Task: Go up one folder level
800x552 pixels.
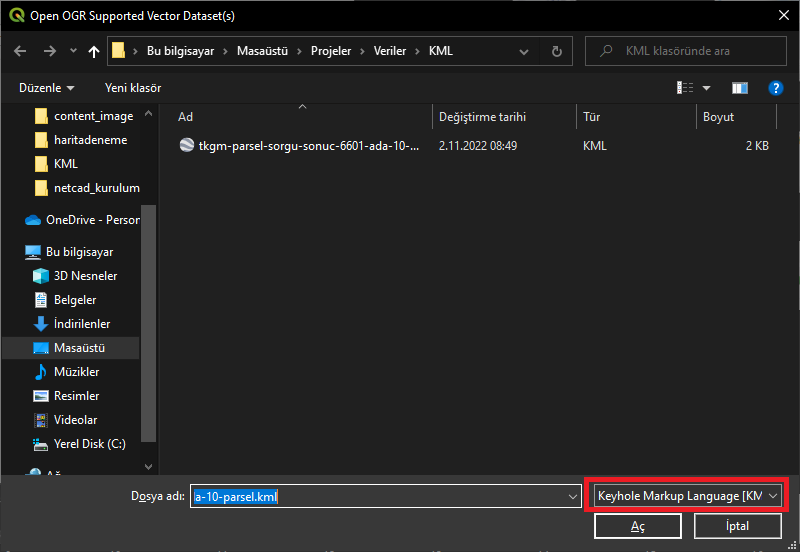Action: 93,51
